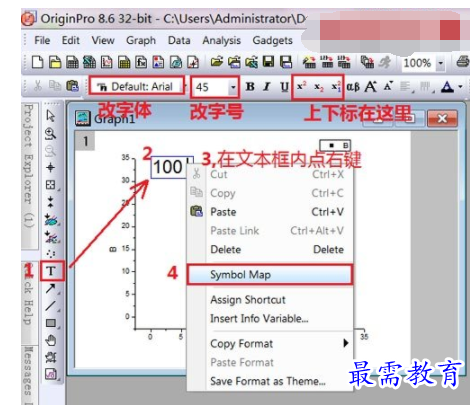Choose Paste in the context menu
Image resolution: width=470 pixels, height=405 pixels.
click(x=270, y=212)
